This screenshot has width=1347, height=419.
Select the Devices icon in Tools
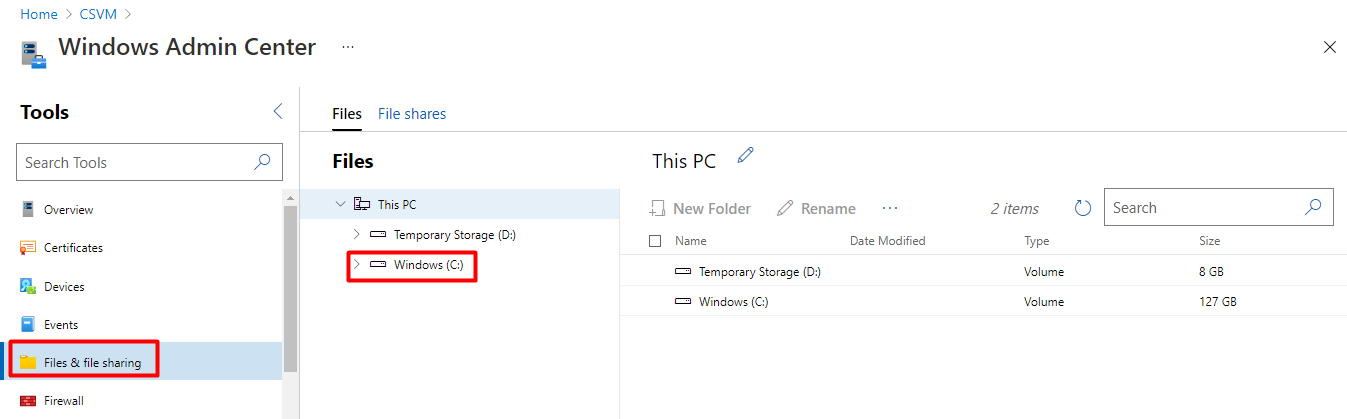click(28, 286)
